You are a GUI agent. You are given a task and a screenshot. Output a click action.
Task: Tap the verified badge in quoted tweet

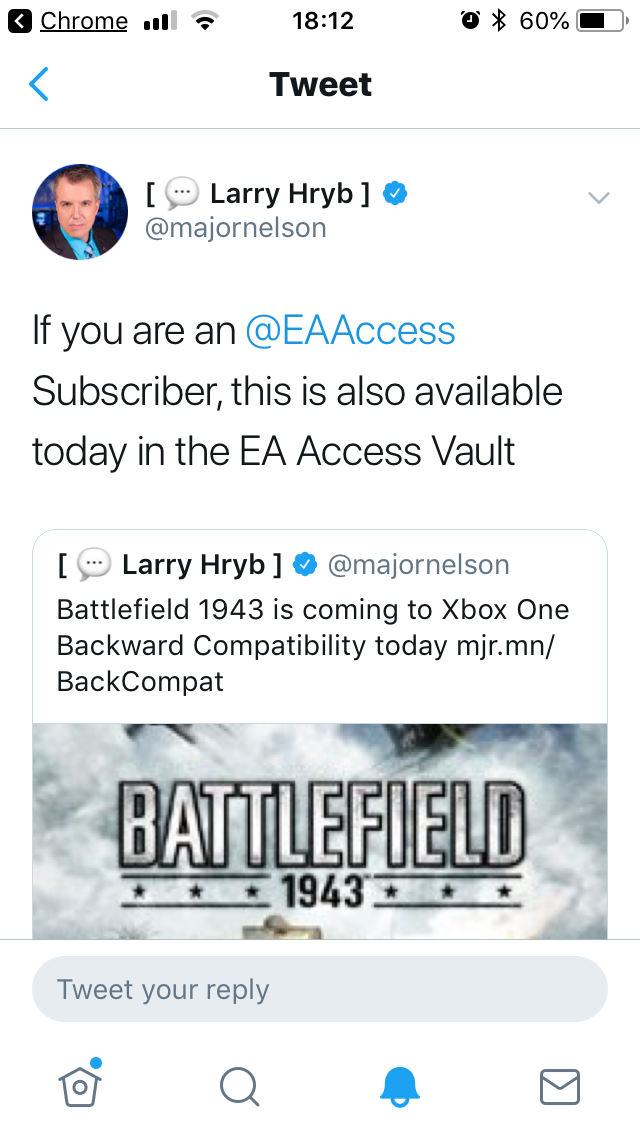point(304,565)
